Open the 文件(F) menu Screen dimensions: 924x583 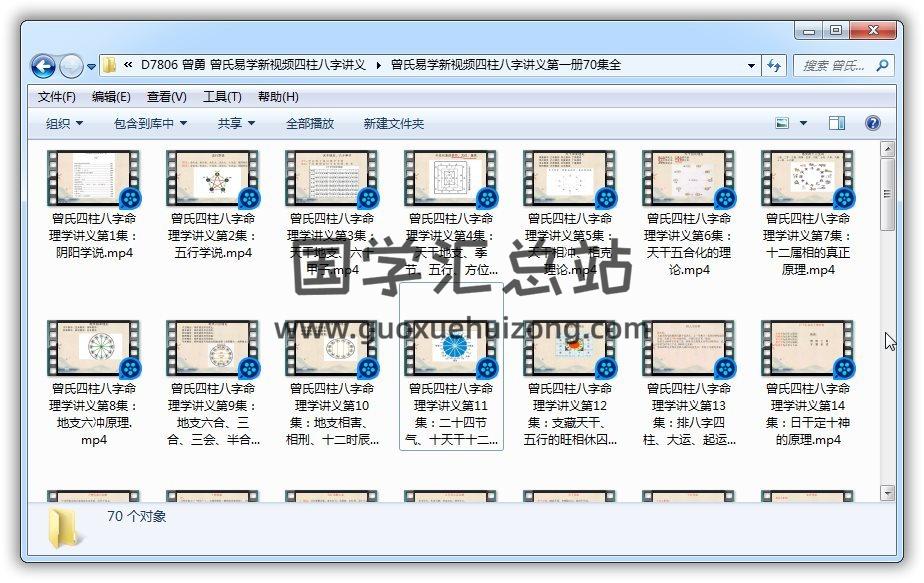(x=57, y=97)
